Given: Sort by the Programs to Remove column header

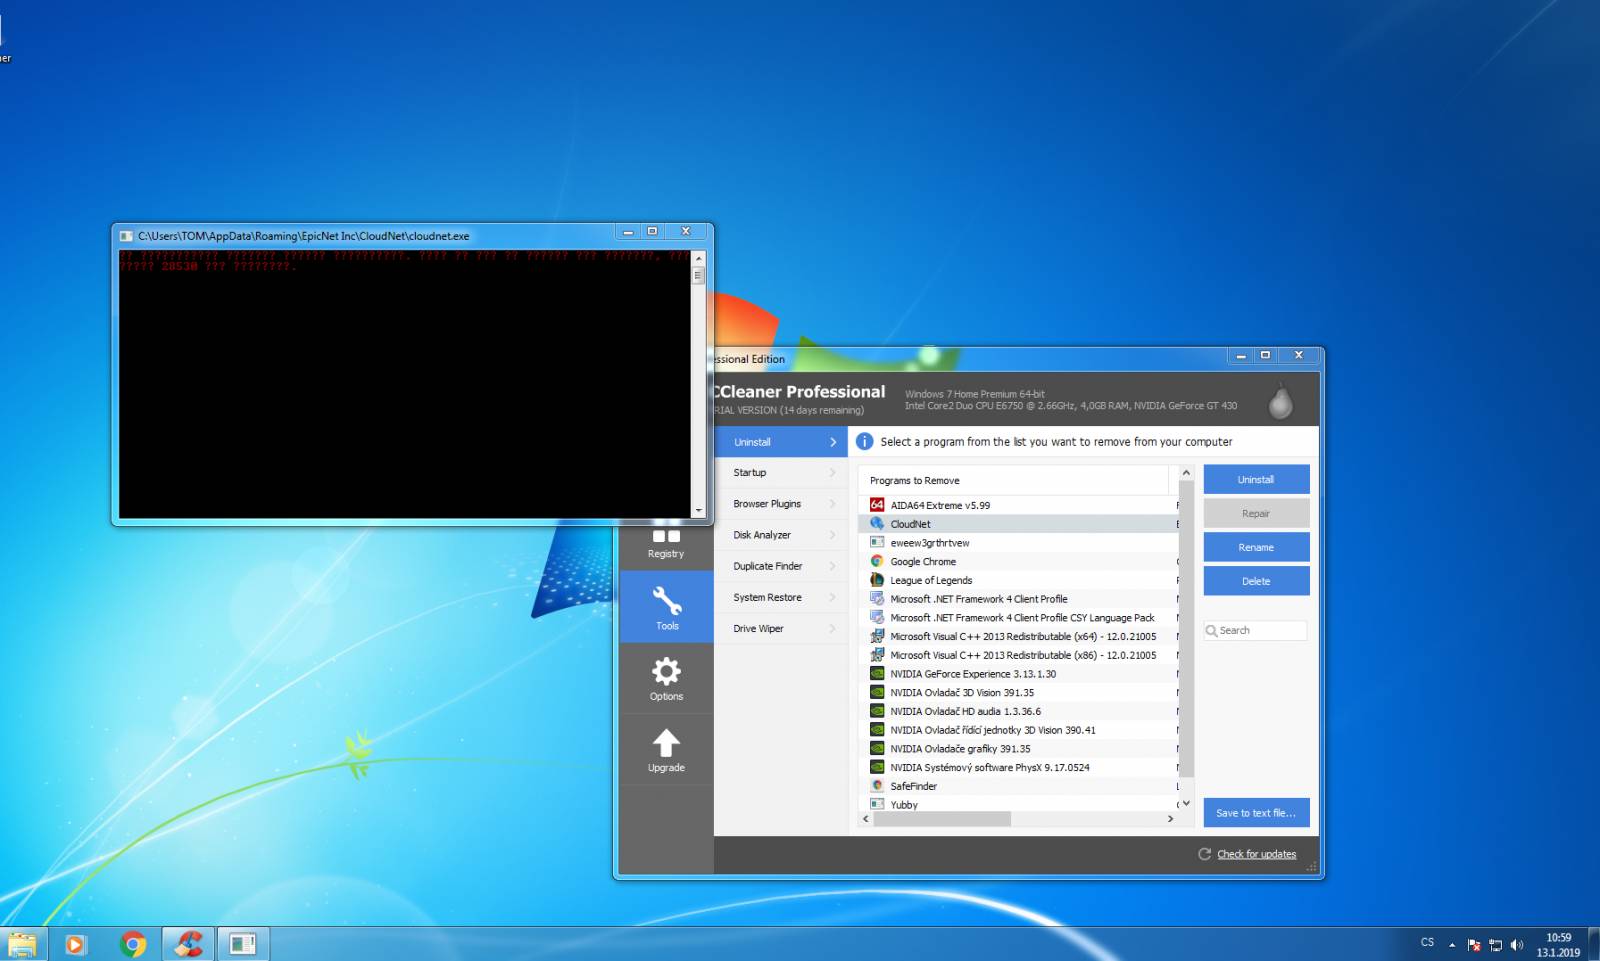Looking at the screenshot, I should coord(1013,480).
